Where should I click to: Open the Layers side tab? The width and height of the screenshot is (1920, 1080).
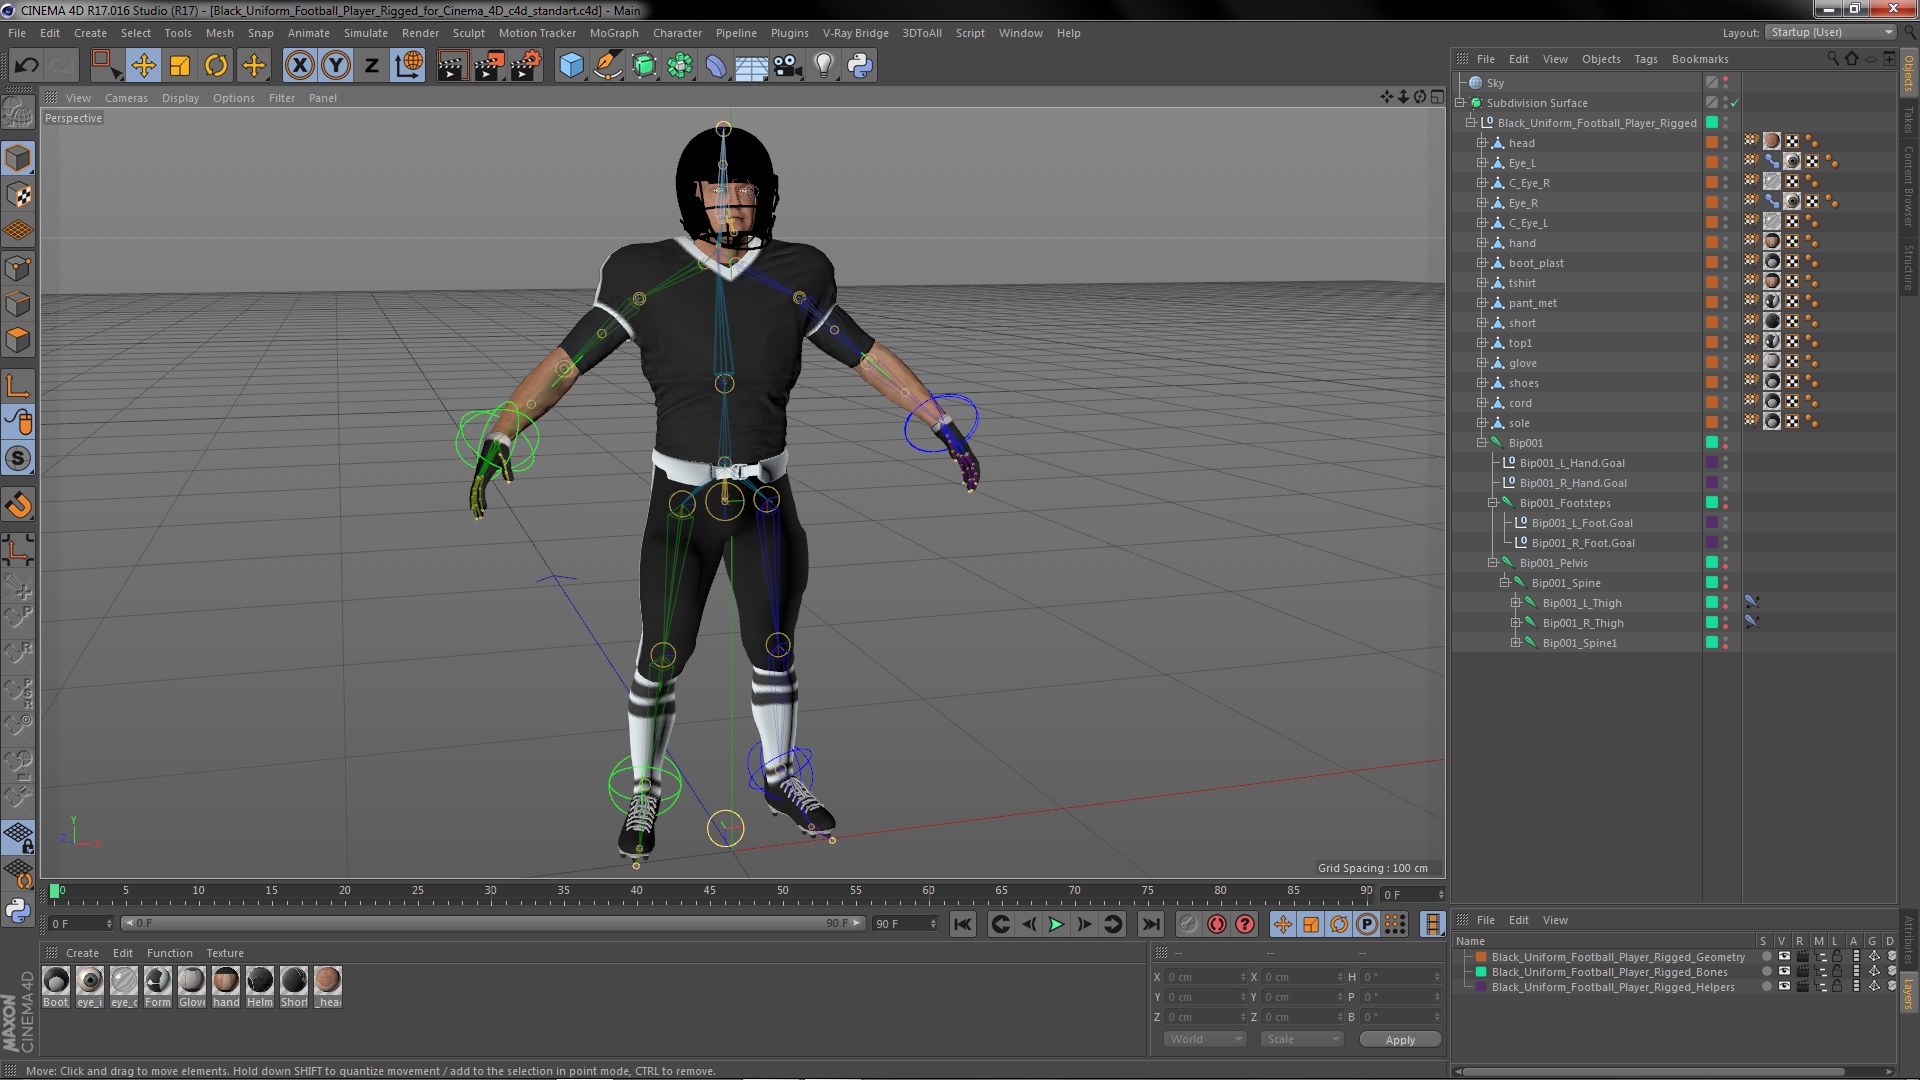[x=1909, y=994]
